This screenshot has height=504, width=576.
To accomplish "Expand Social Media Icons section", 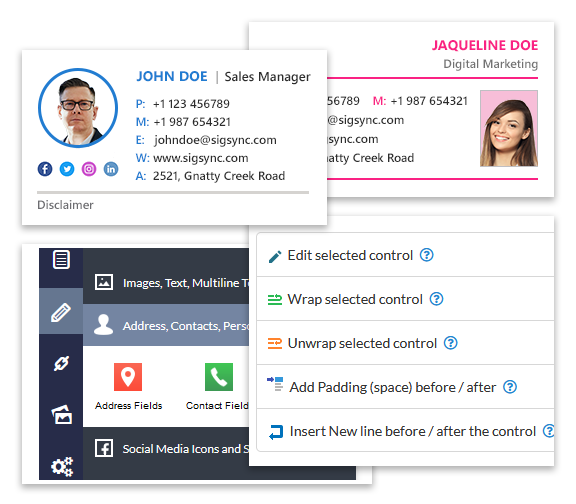I will coord(166,449).
